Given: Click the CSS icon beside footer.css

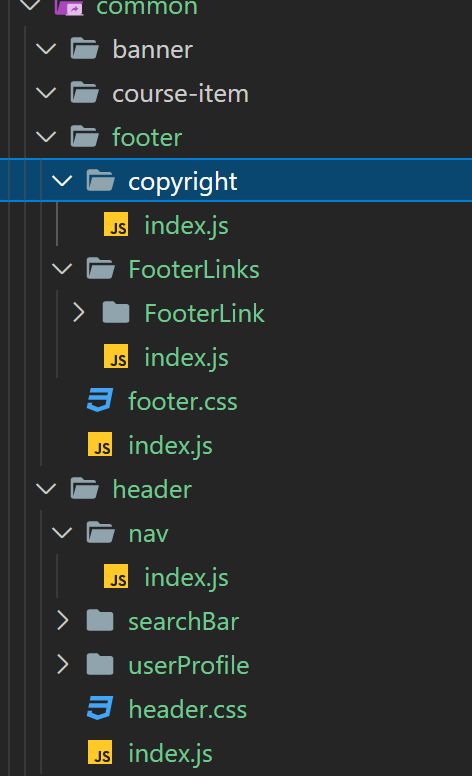Looking at the screenshot, I should pyautogui.click(x=100, y=400).
